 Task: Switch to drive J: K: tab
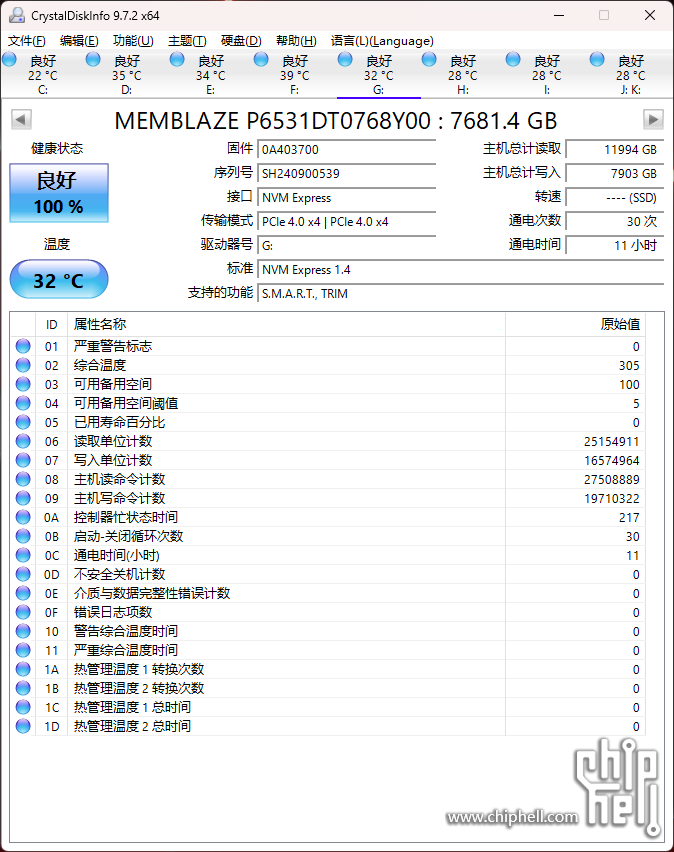tap(631, 75)
